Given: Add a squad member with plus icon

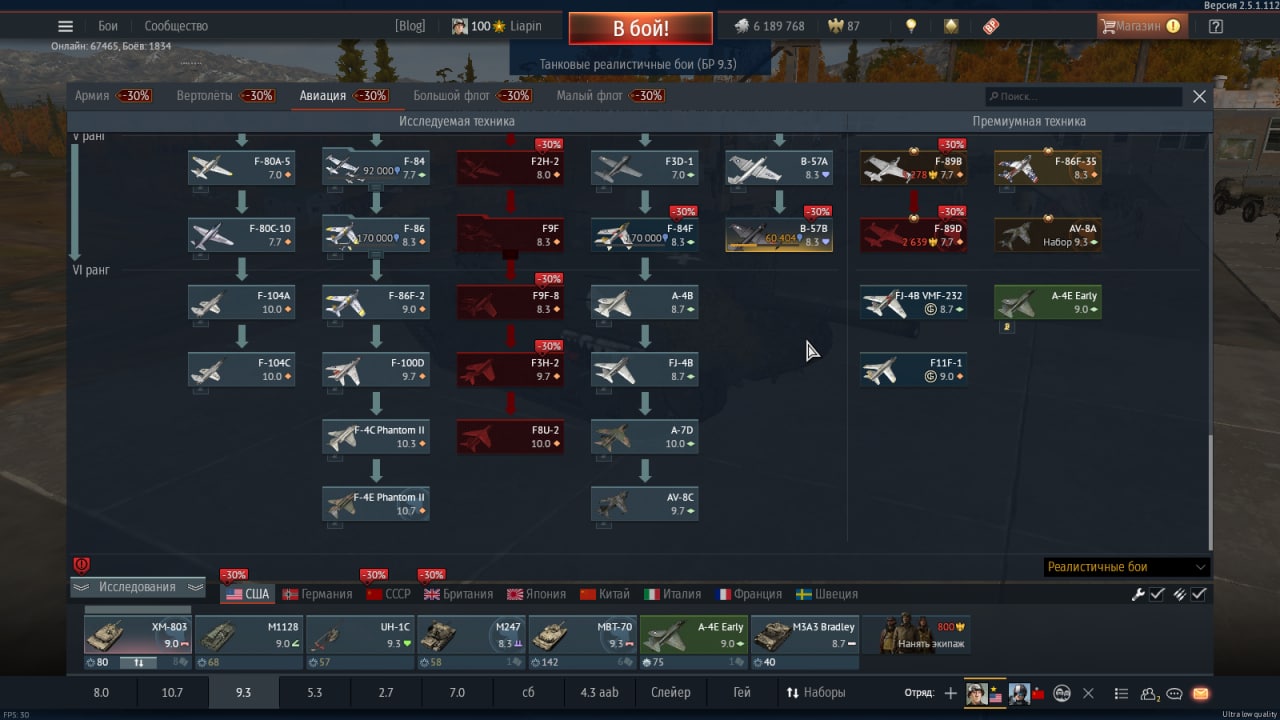Looking at the screenshot, I should (x=950, y=693).
